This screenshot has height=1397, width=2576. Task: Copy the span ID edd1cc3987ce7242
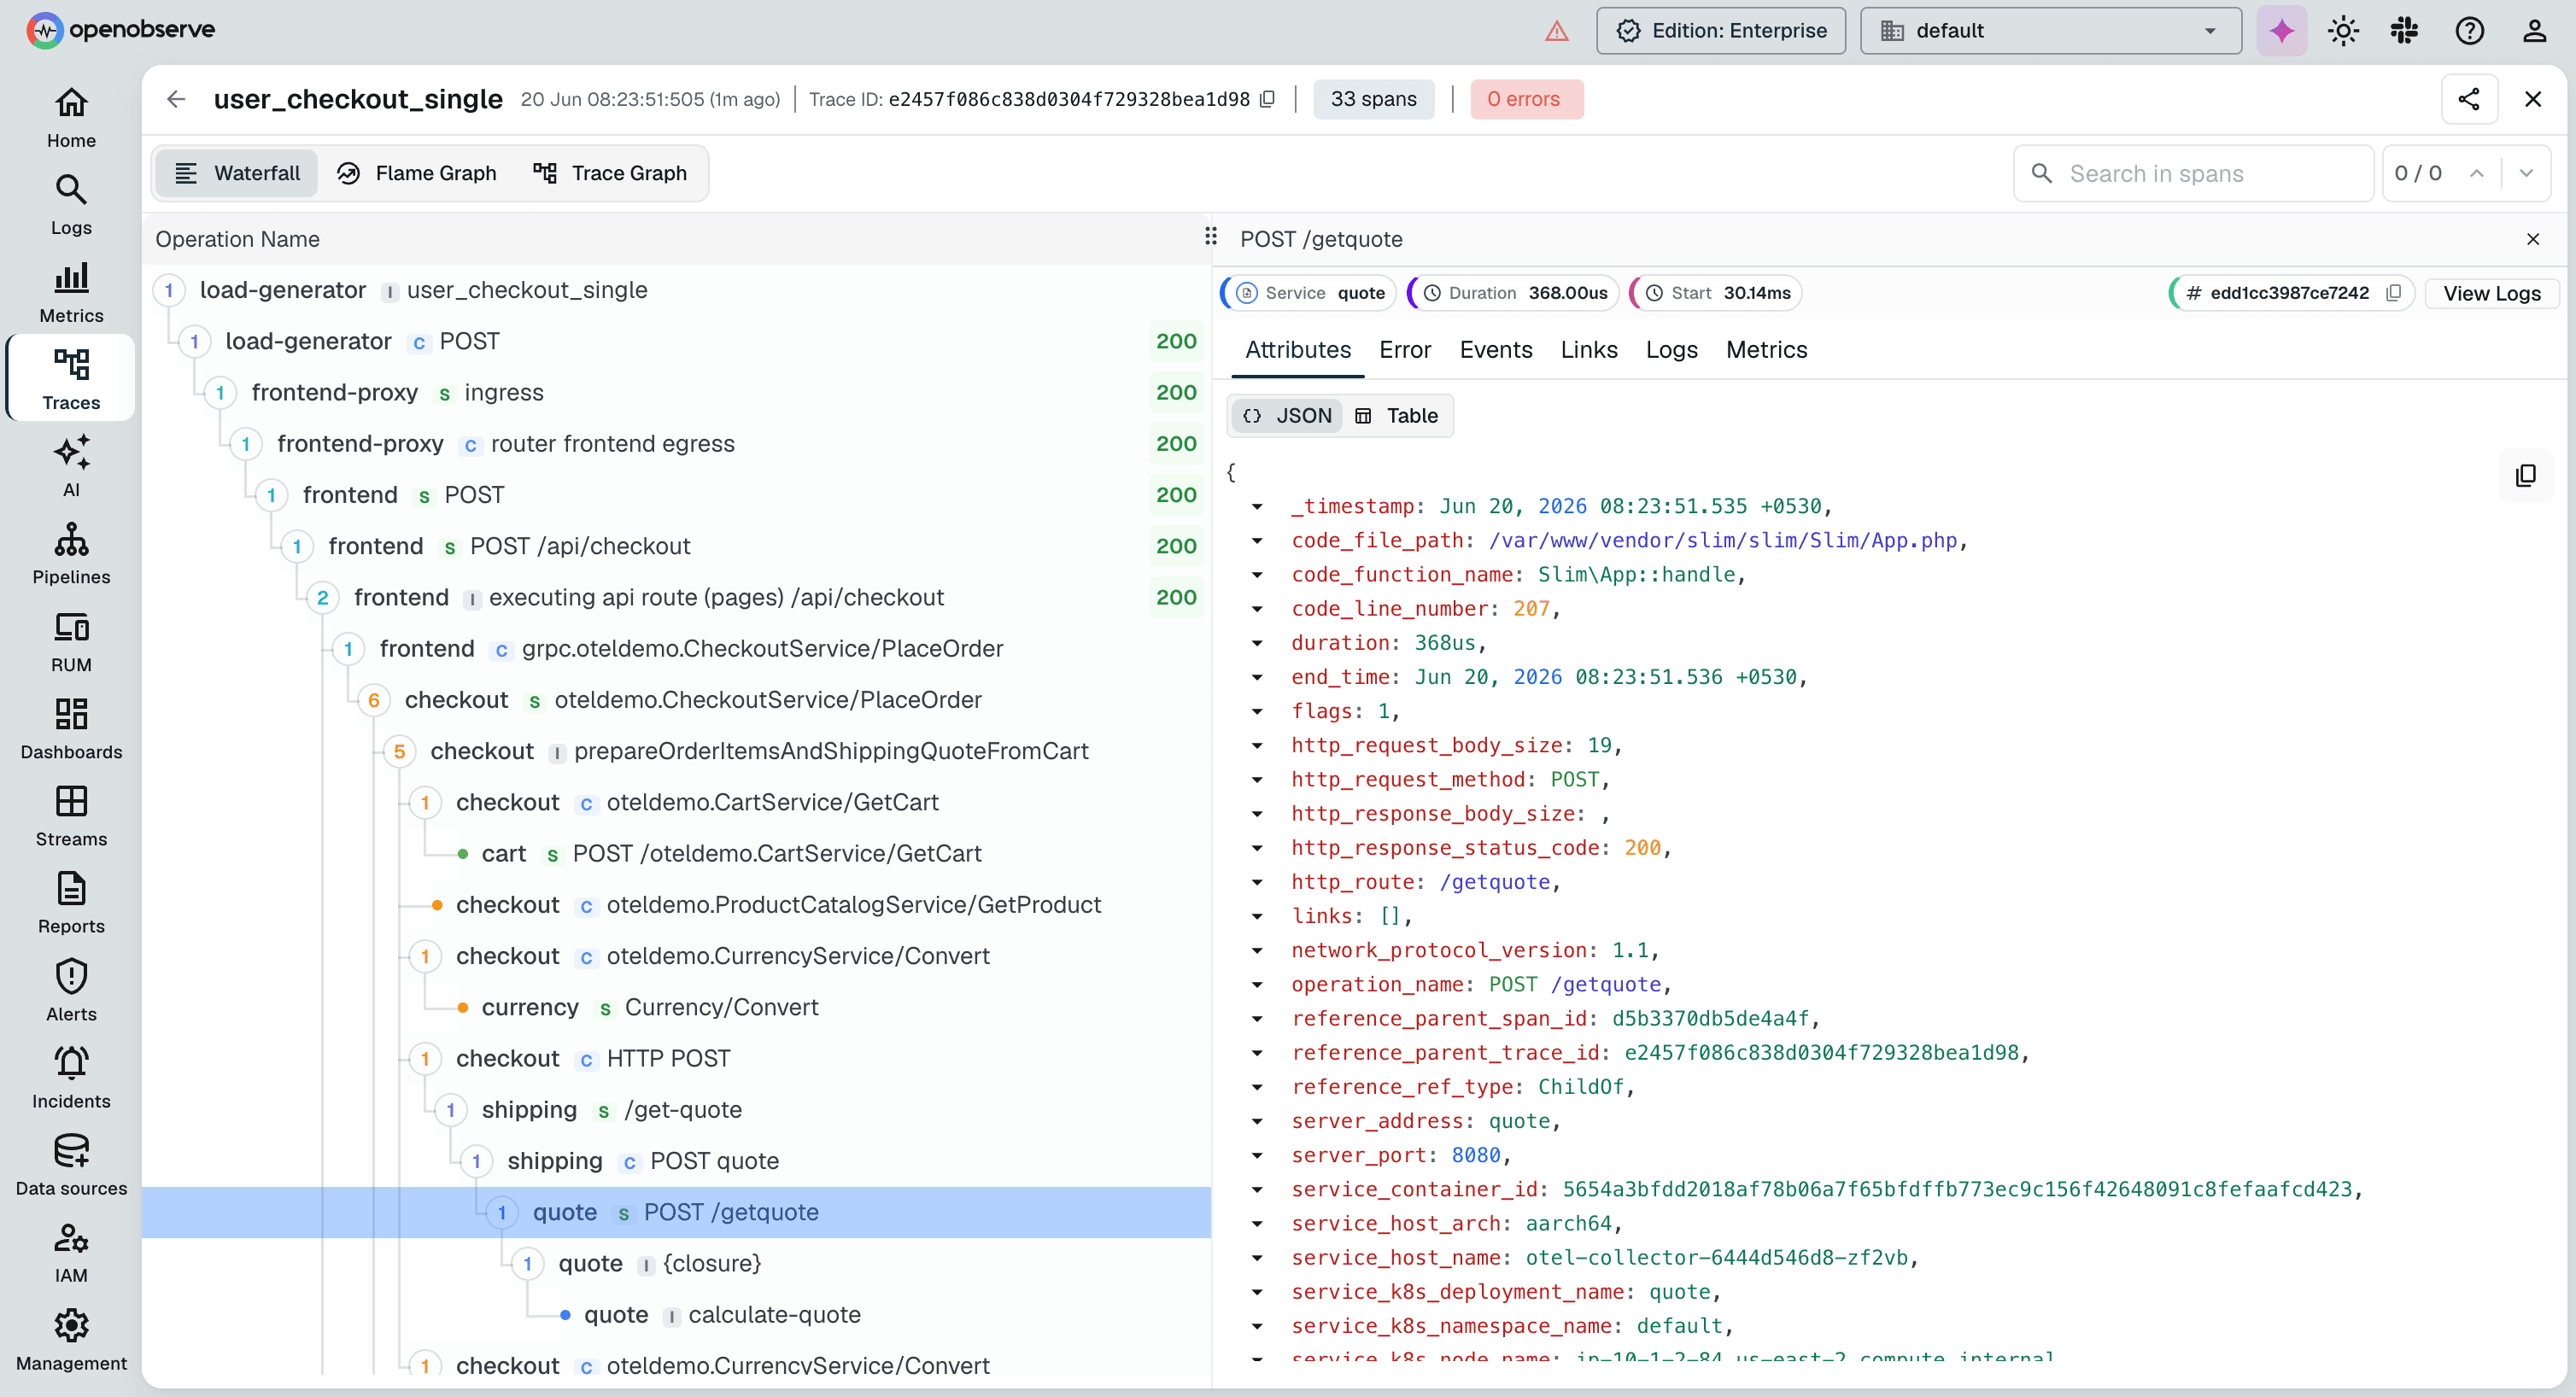[x=2393, y=293]
